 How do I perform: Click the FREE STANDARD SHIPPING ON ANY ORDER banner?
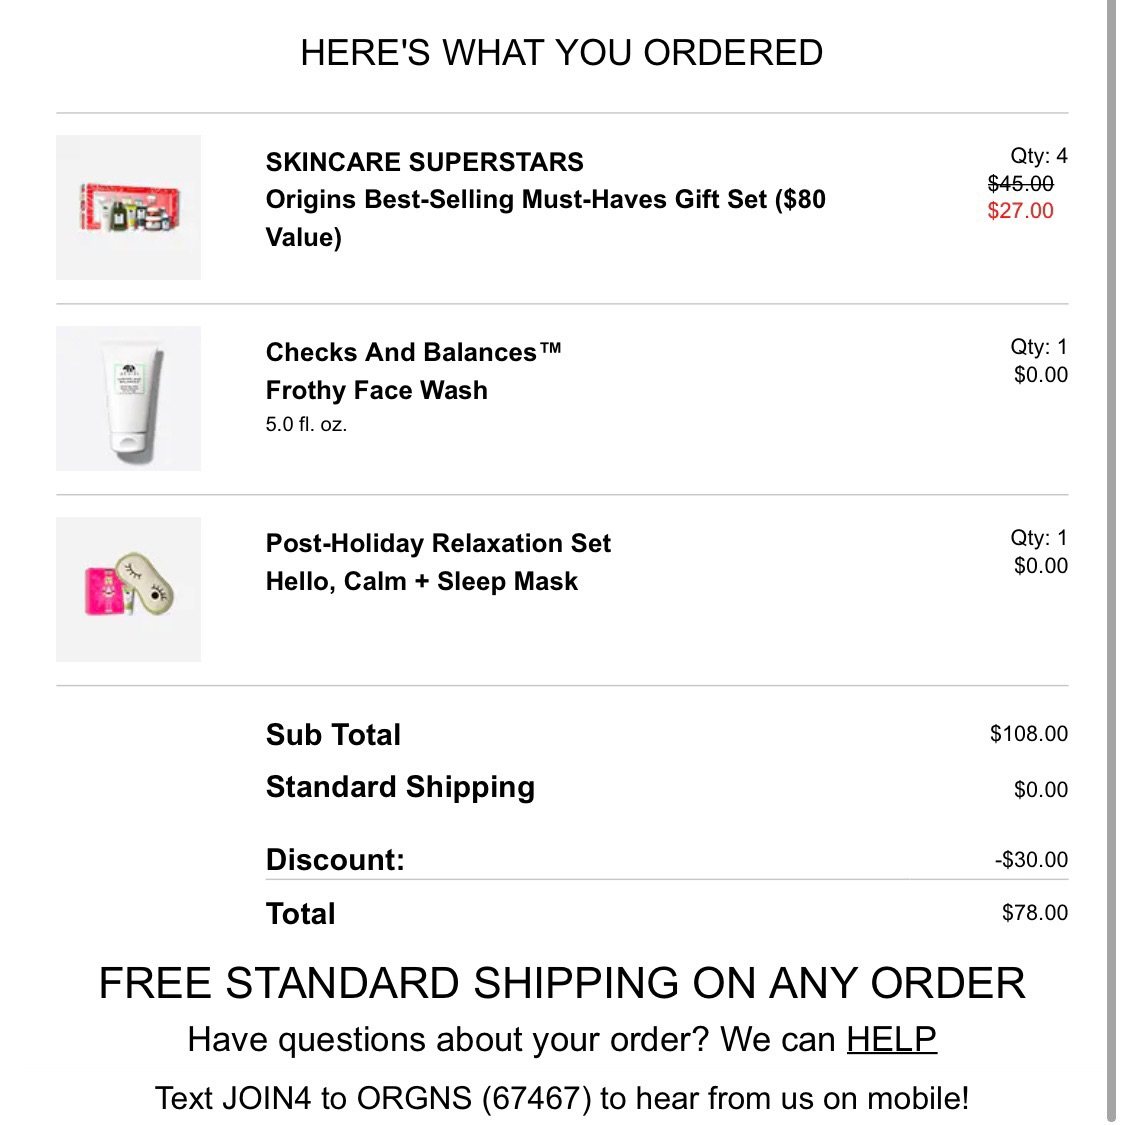click(x=562, y=983)
